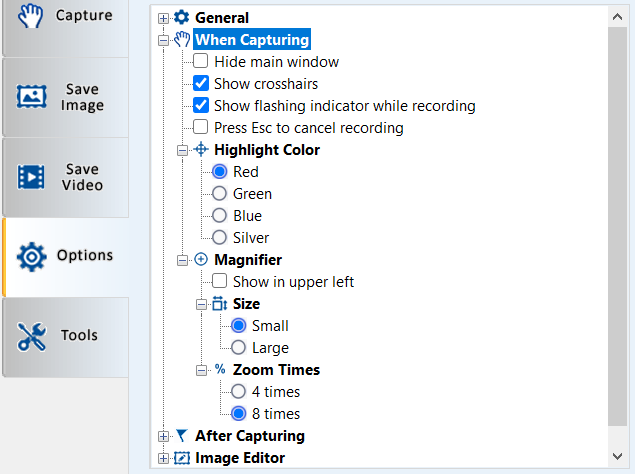
Task: Click the percent icon beside Zoom Times
Action: click(x=219, y=370)
